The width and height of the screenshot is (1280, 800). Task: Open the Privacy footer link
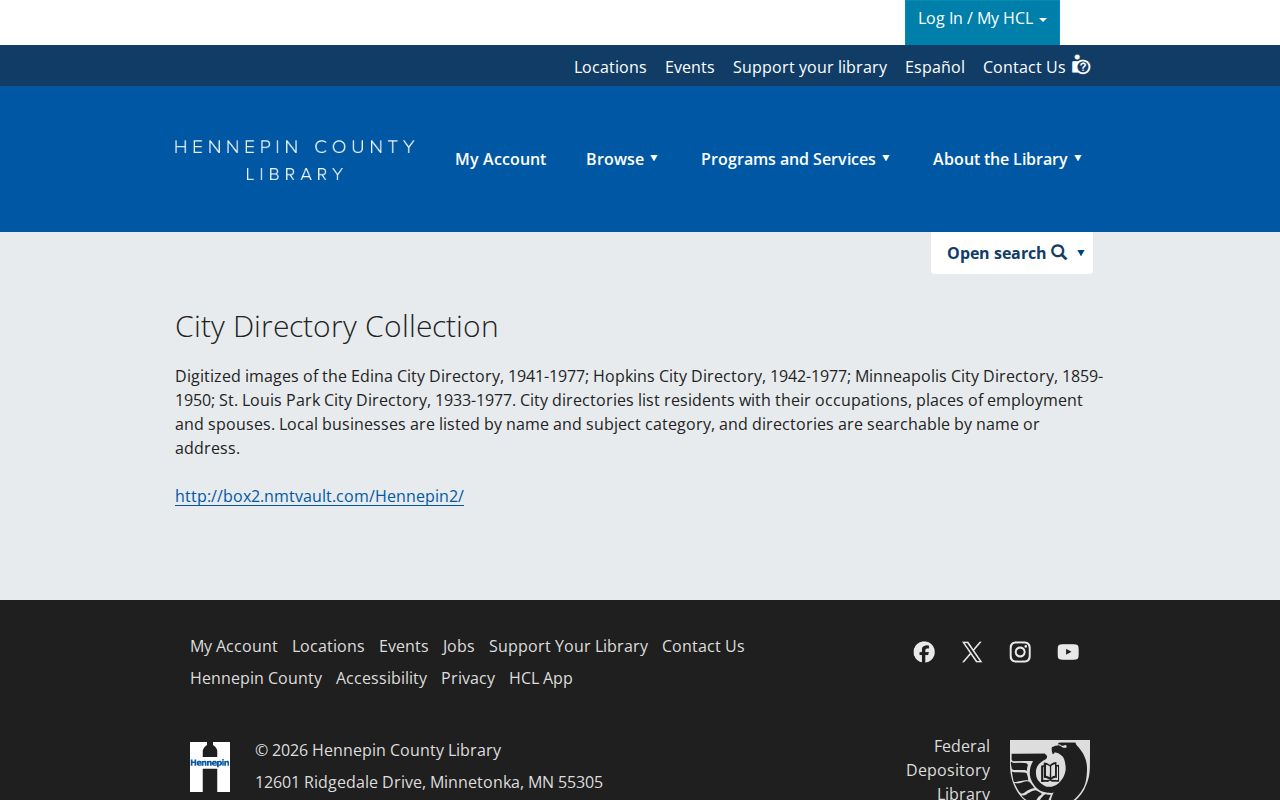click(468, 678)
